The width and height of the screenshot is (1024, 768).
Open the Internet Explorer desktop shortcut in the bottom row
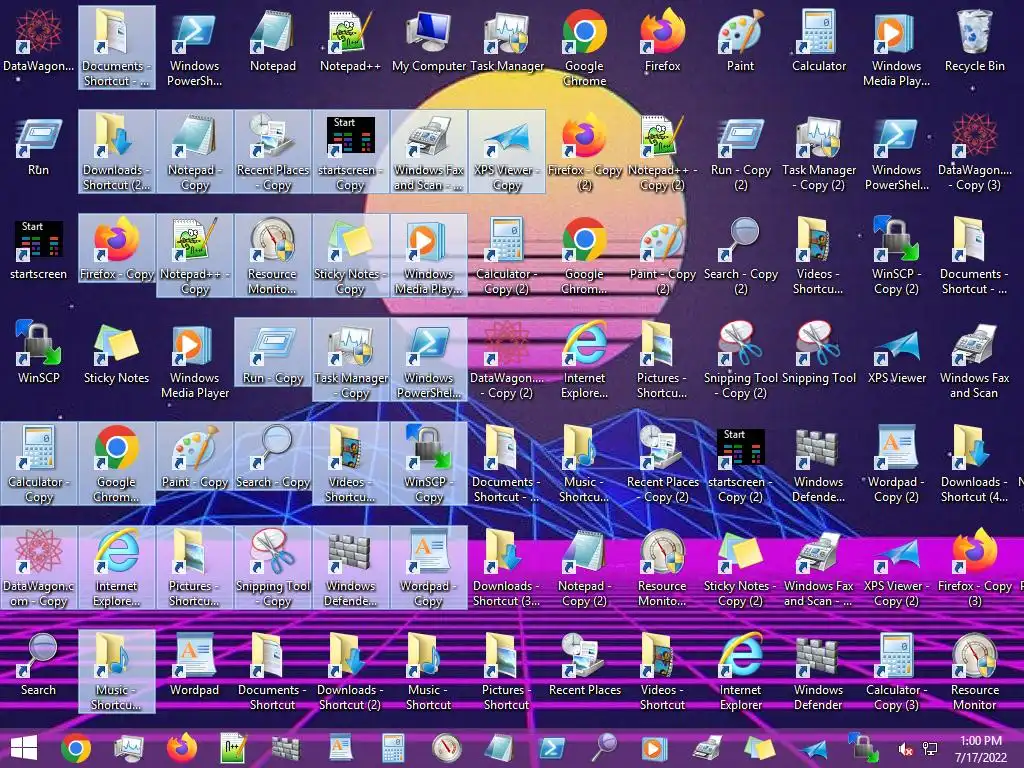point(740,673)
